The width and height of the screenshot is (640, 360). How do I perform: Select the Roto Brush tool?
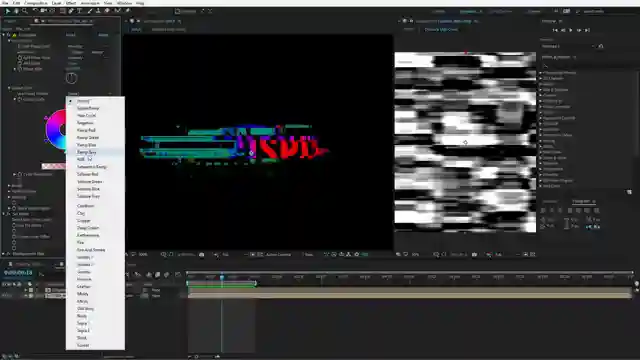118,11
